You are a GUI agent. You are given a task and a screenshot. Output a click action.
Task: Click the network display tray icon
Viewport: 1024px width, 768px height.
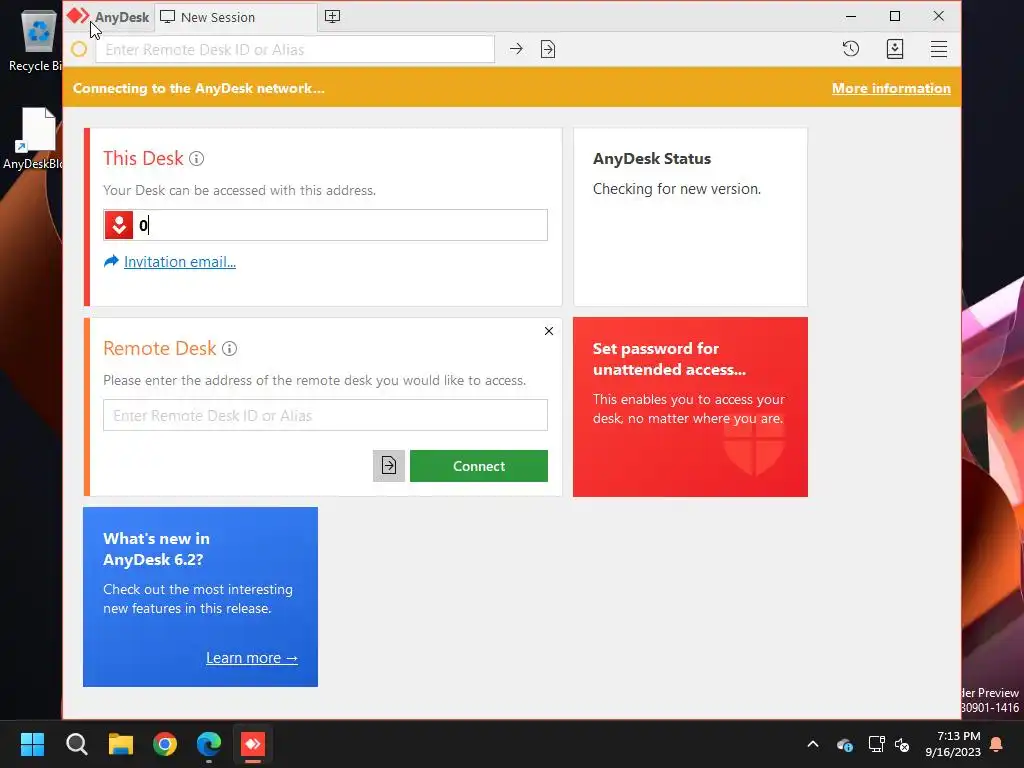876,744
